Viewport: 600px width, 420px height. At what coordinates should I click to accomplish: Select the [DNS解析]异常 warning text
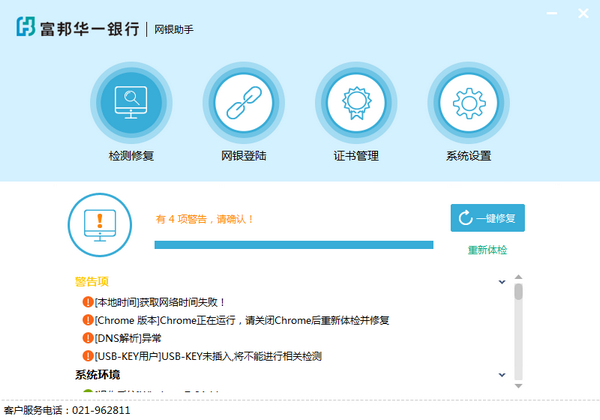128,338
